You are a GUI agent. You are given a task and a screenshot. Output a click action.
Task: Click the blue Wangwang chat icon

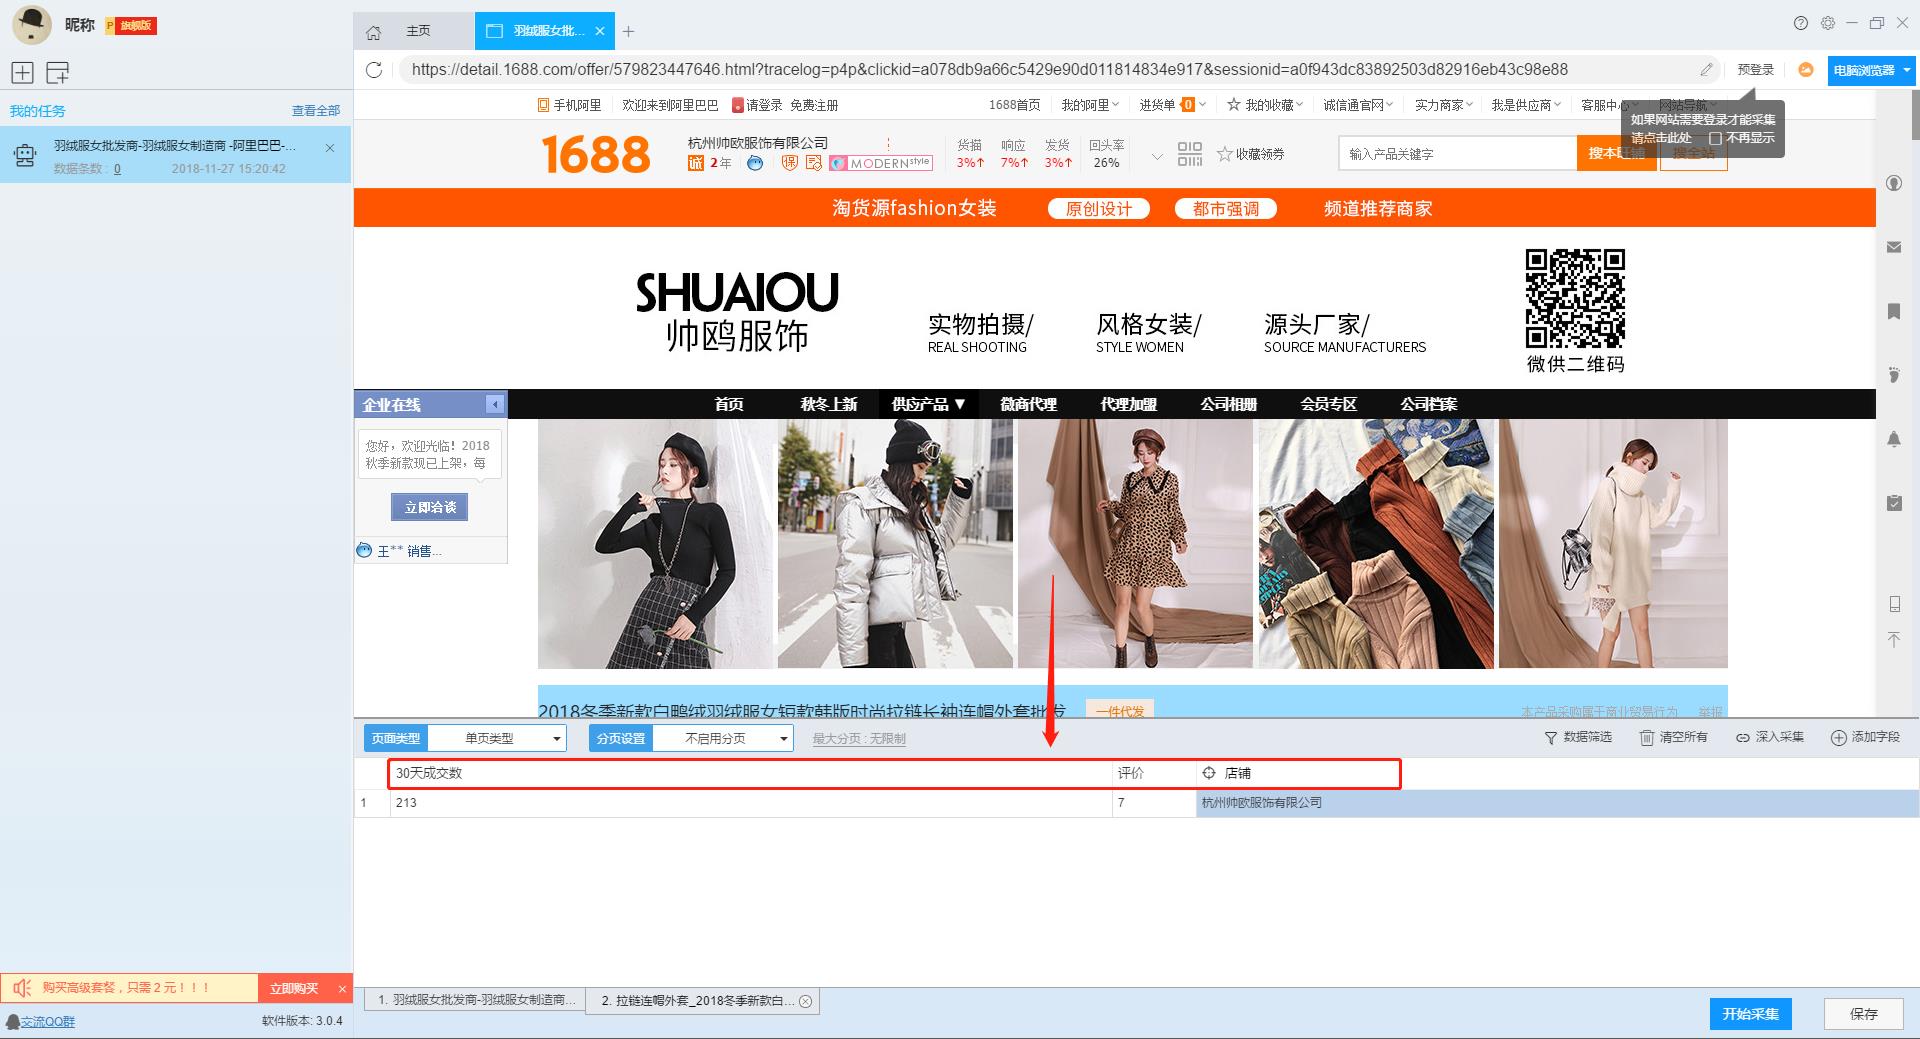coord(755,163)
